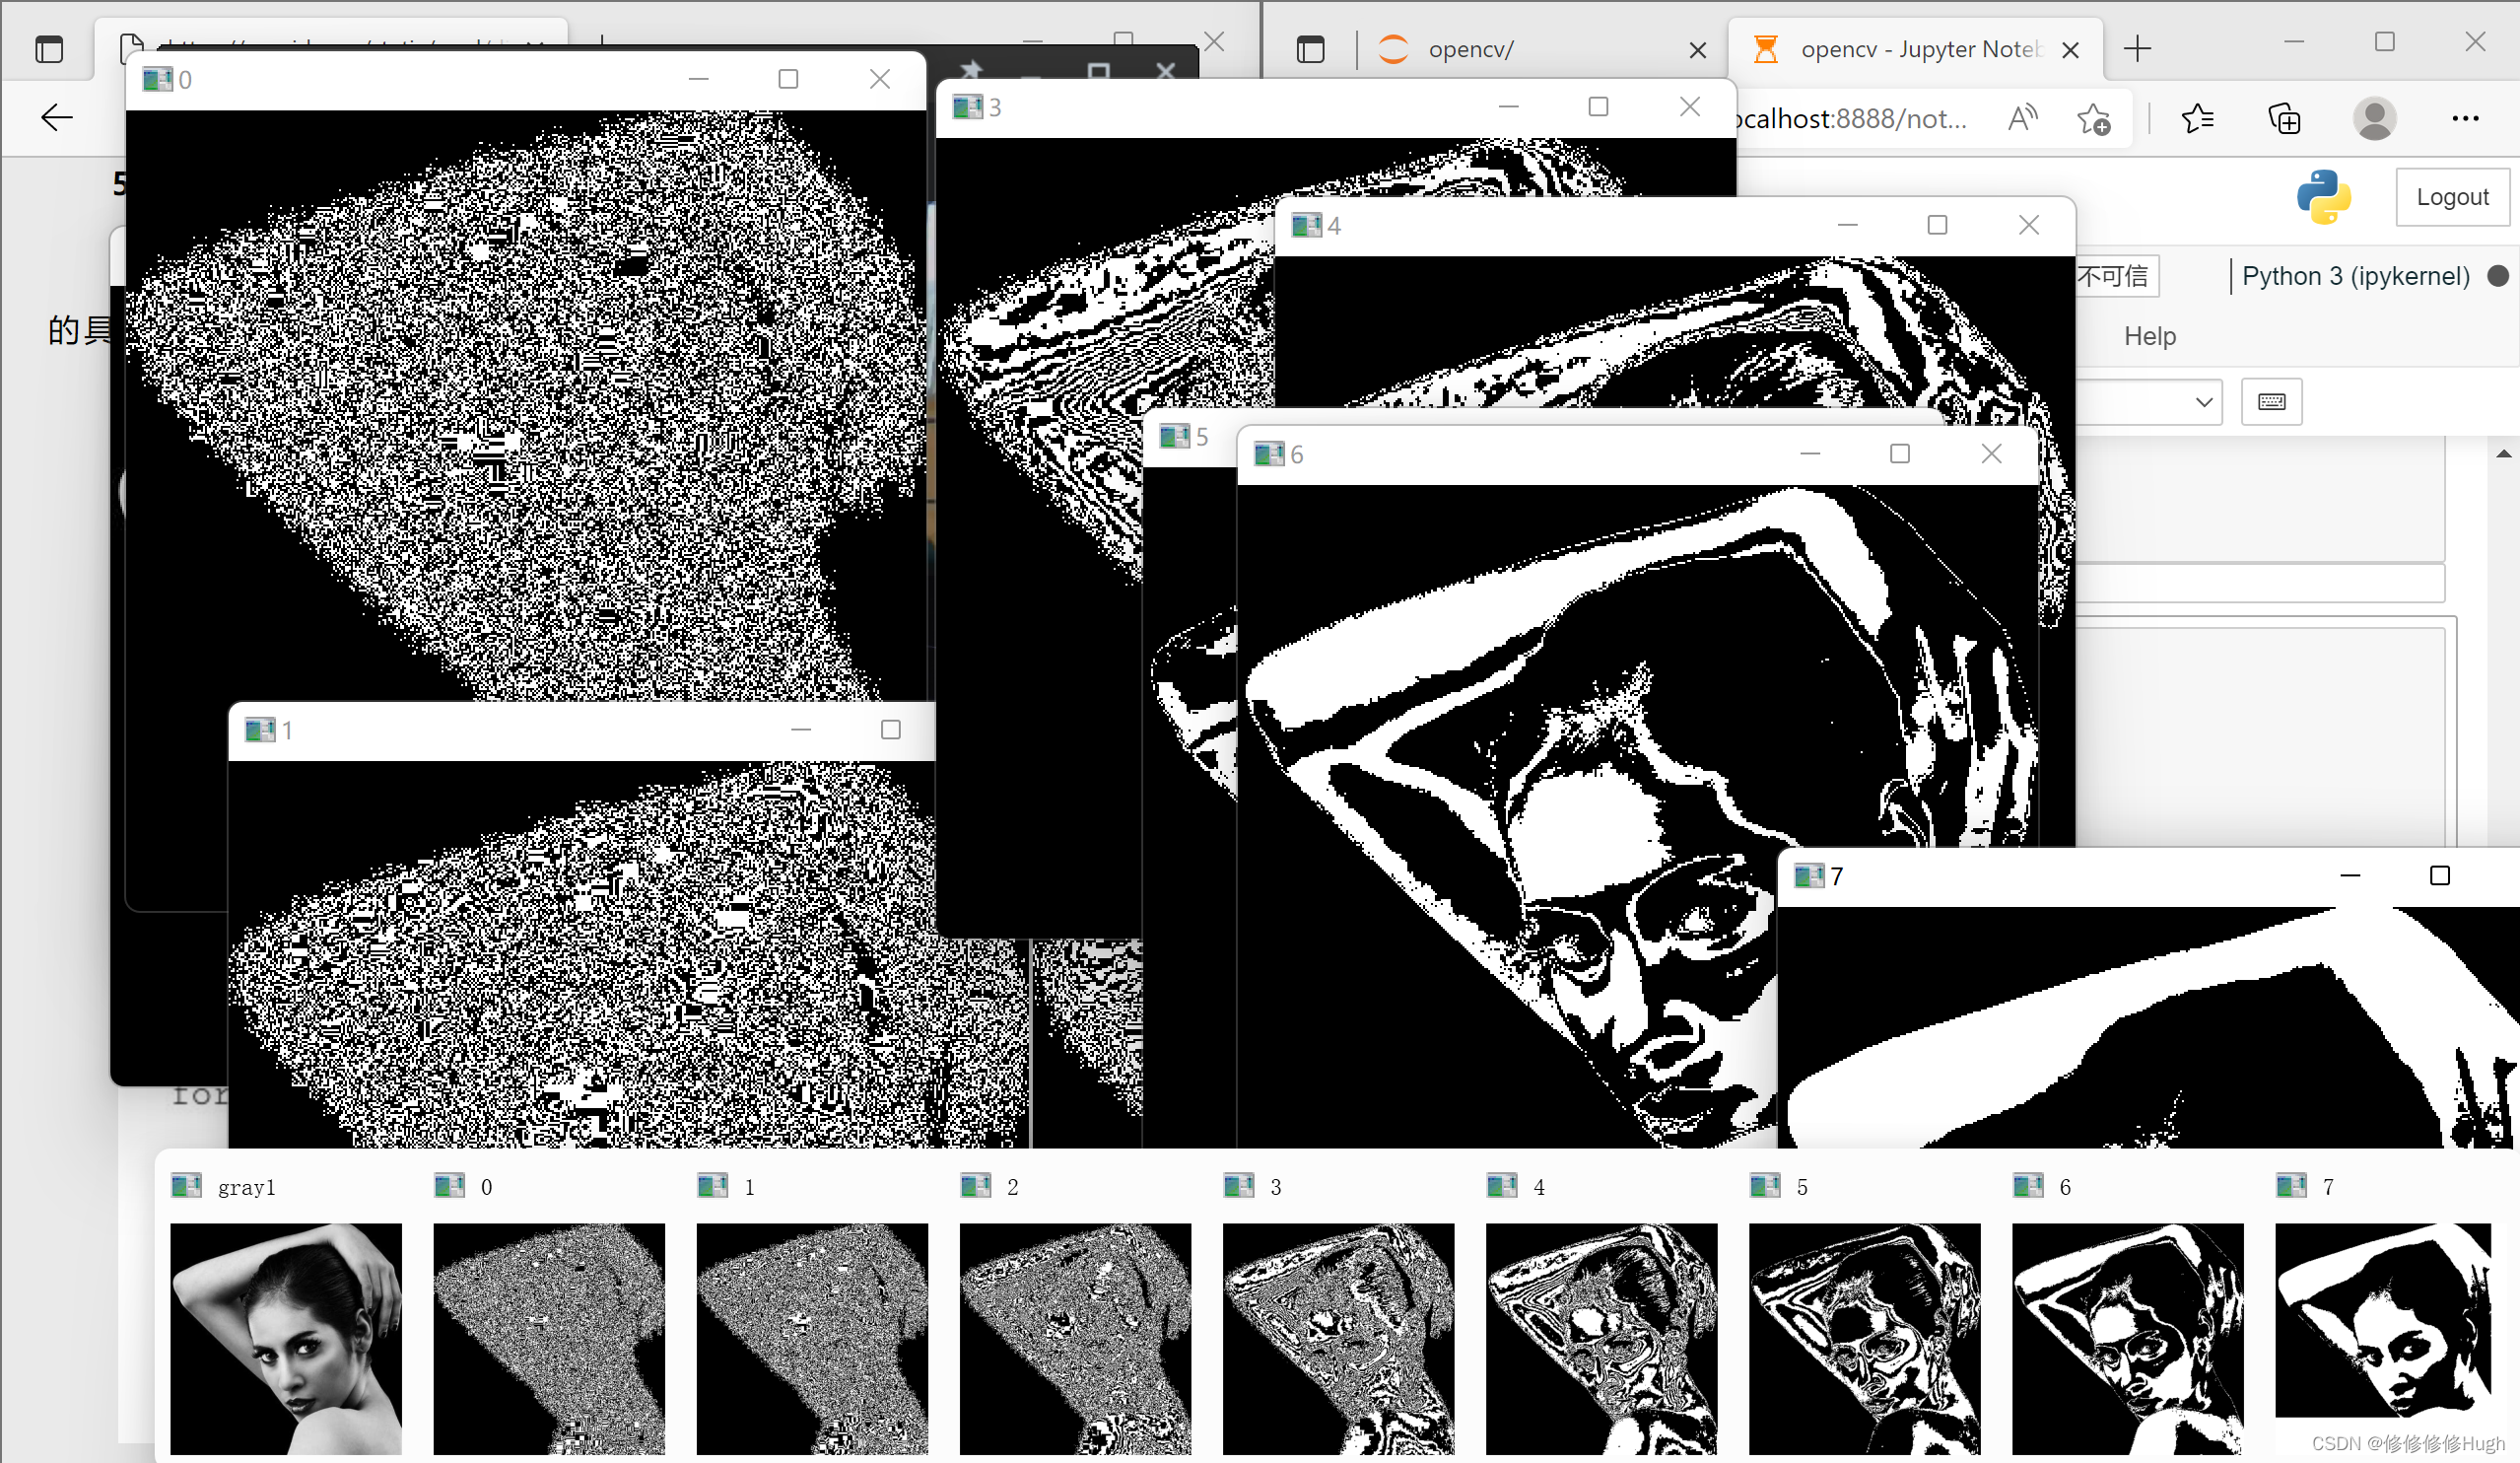Click the scrollbar up arrow in notebook
Viewport: 2520px width, 1463px height.
tap(2503, 454)
